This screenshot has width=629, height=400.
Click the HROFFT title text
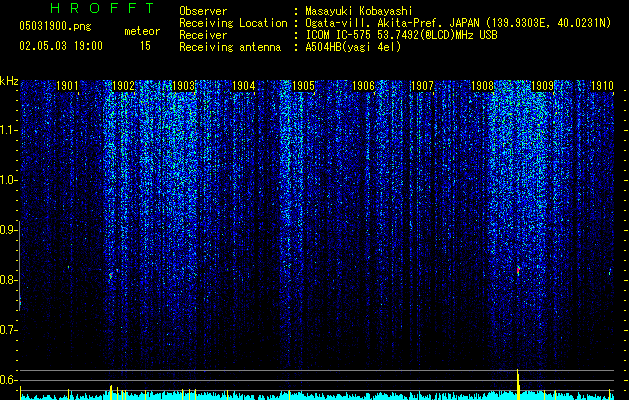[x=103, y=8]
